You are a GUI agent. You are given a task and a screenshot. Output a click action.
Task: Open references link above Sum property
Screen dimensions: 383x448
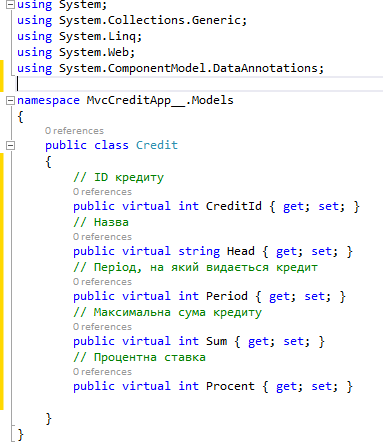click(102, 327)
